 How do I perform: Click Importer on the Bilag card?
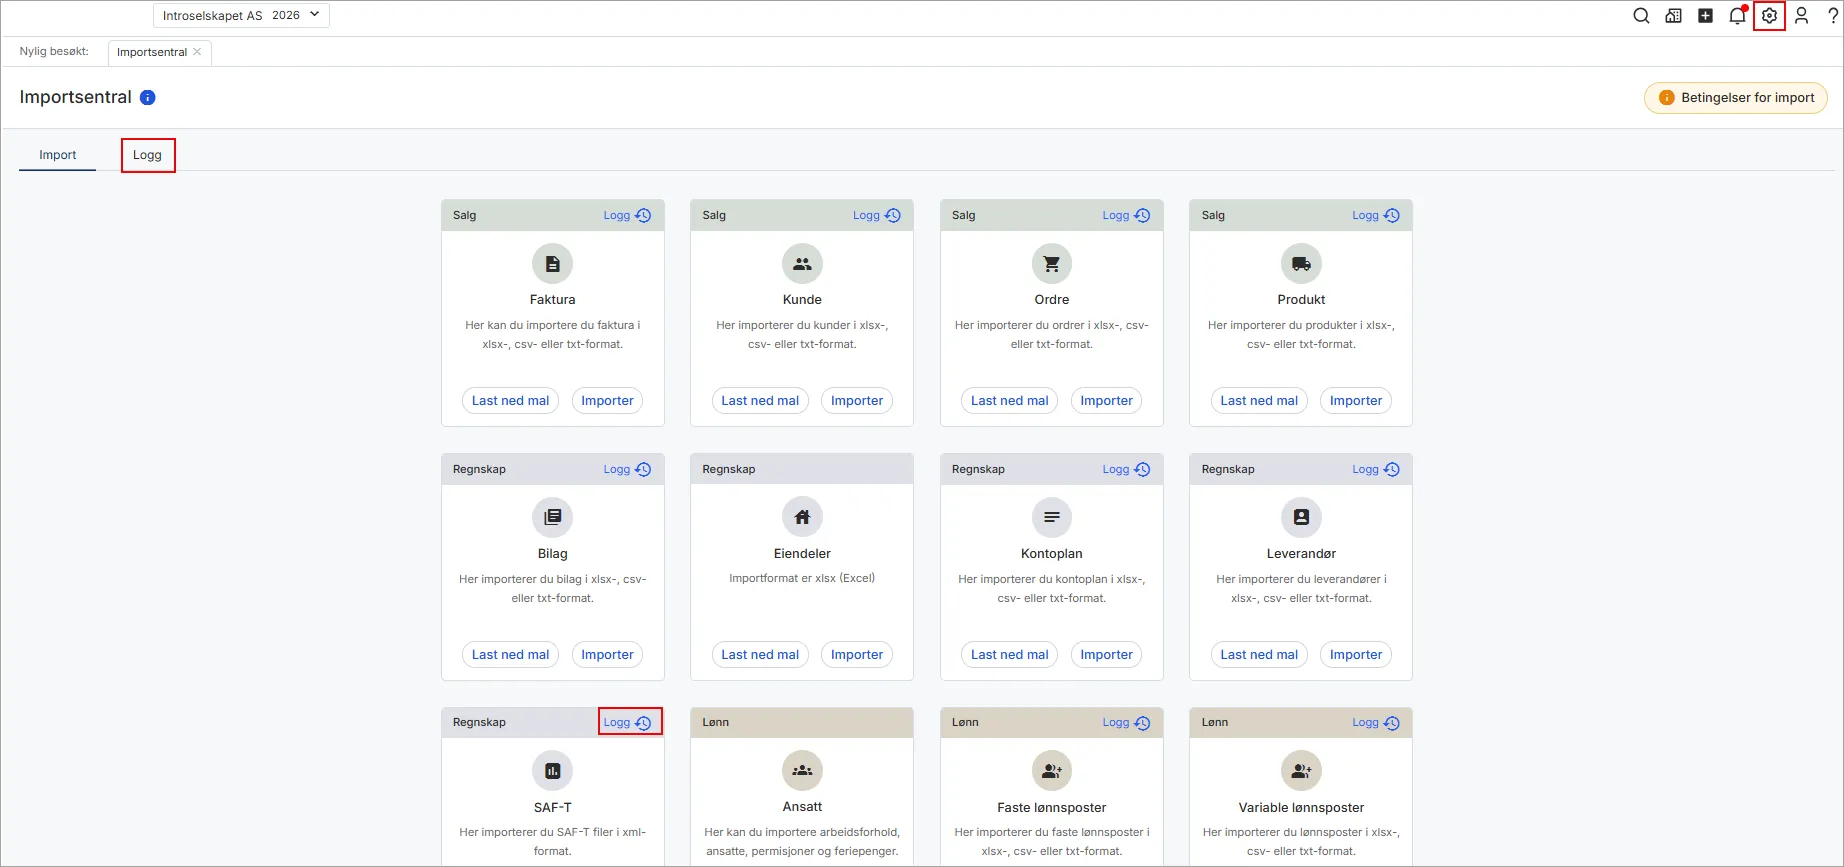pos(608,655)
